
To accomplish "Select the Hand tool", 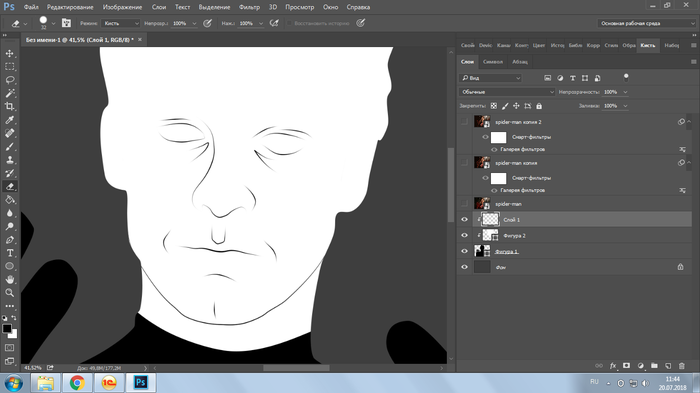I will [x=9, y=280].
